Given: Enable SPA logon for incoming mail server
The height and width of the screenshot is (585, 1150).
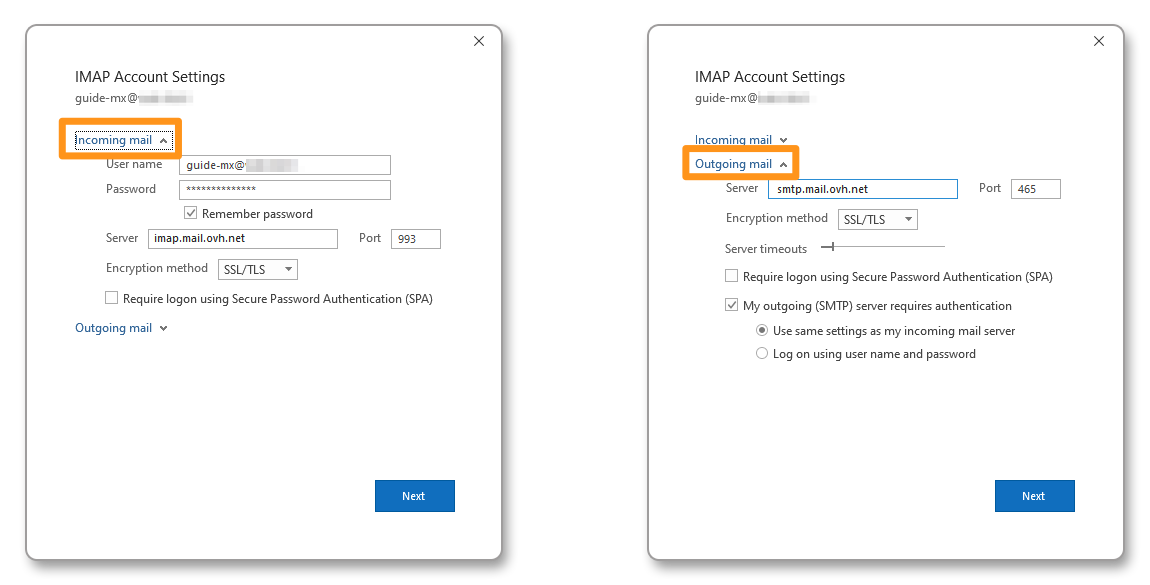Looking at the screenshot, I should [112, 298].
